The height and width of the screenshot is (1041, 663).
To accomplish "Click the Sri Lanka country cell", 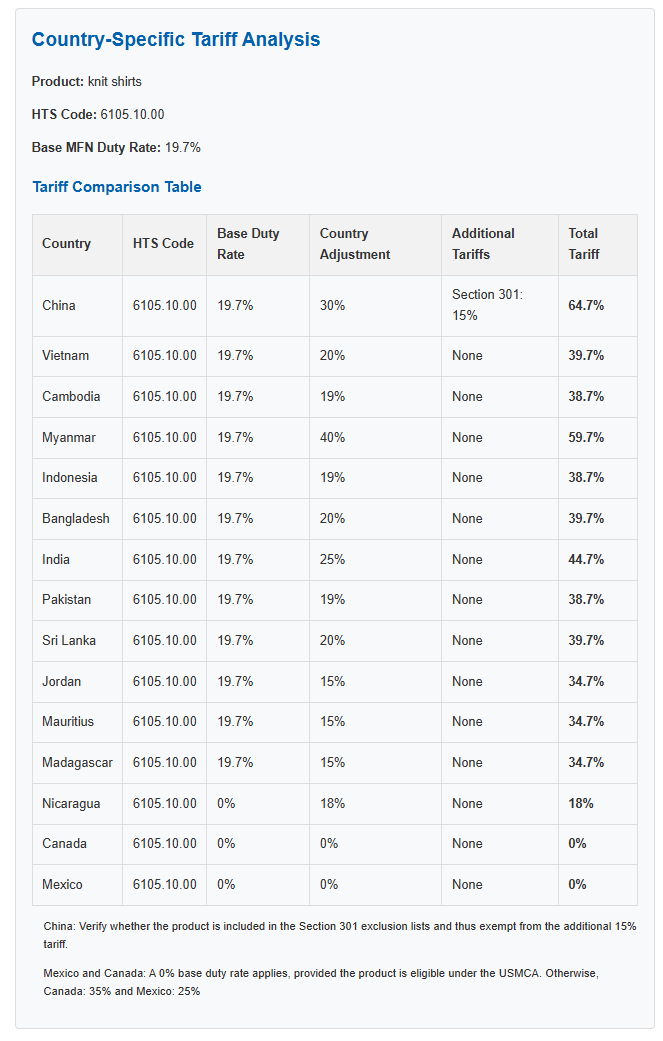I will [x=78, y=641].
